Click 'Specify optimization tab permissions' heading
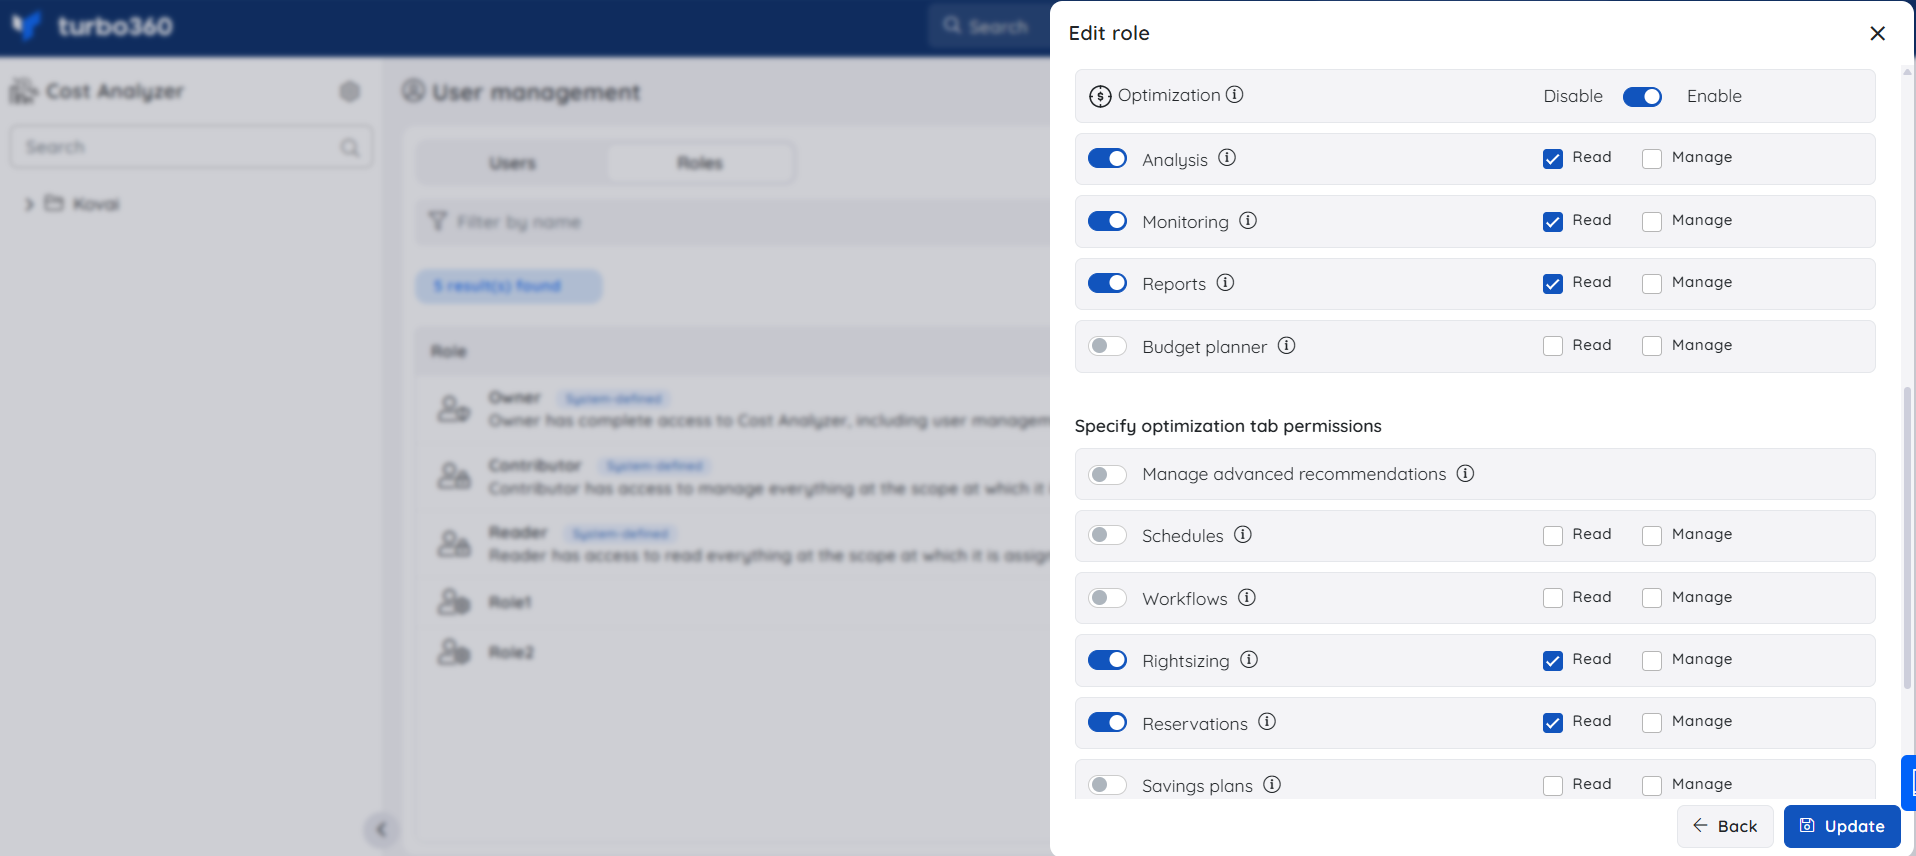The height and width of the screenshot is (856, 1916). (1228, 426)
